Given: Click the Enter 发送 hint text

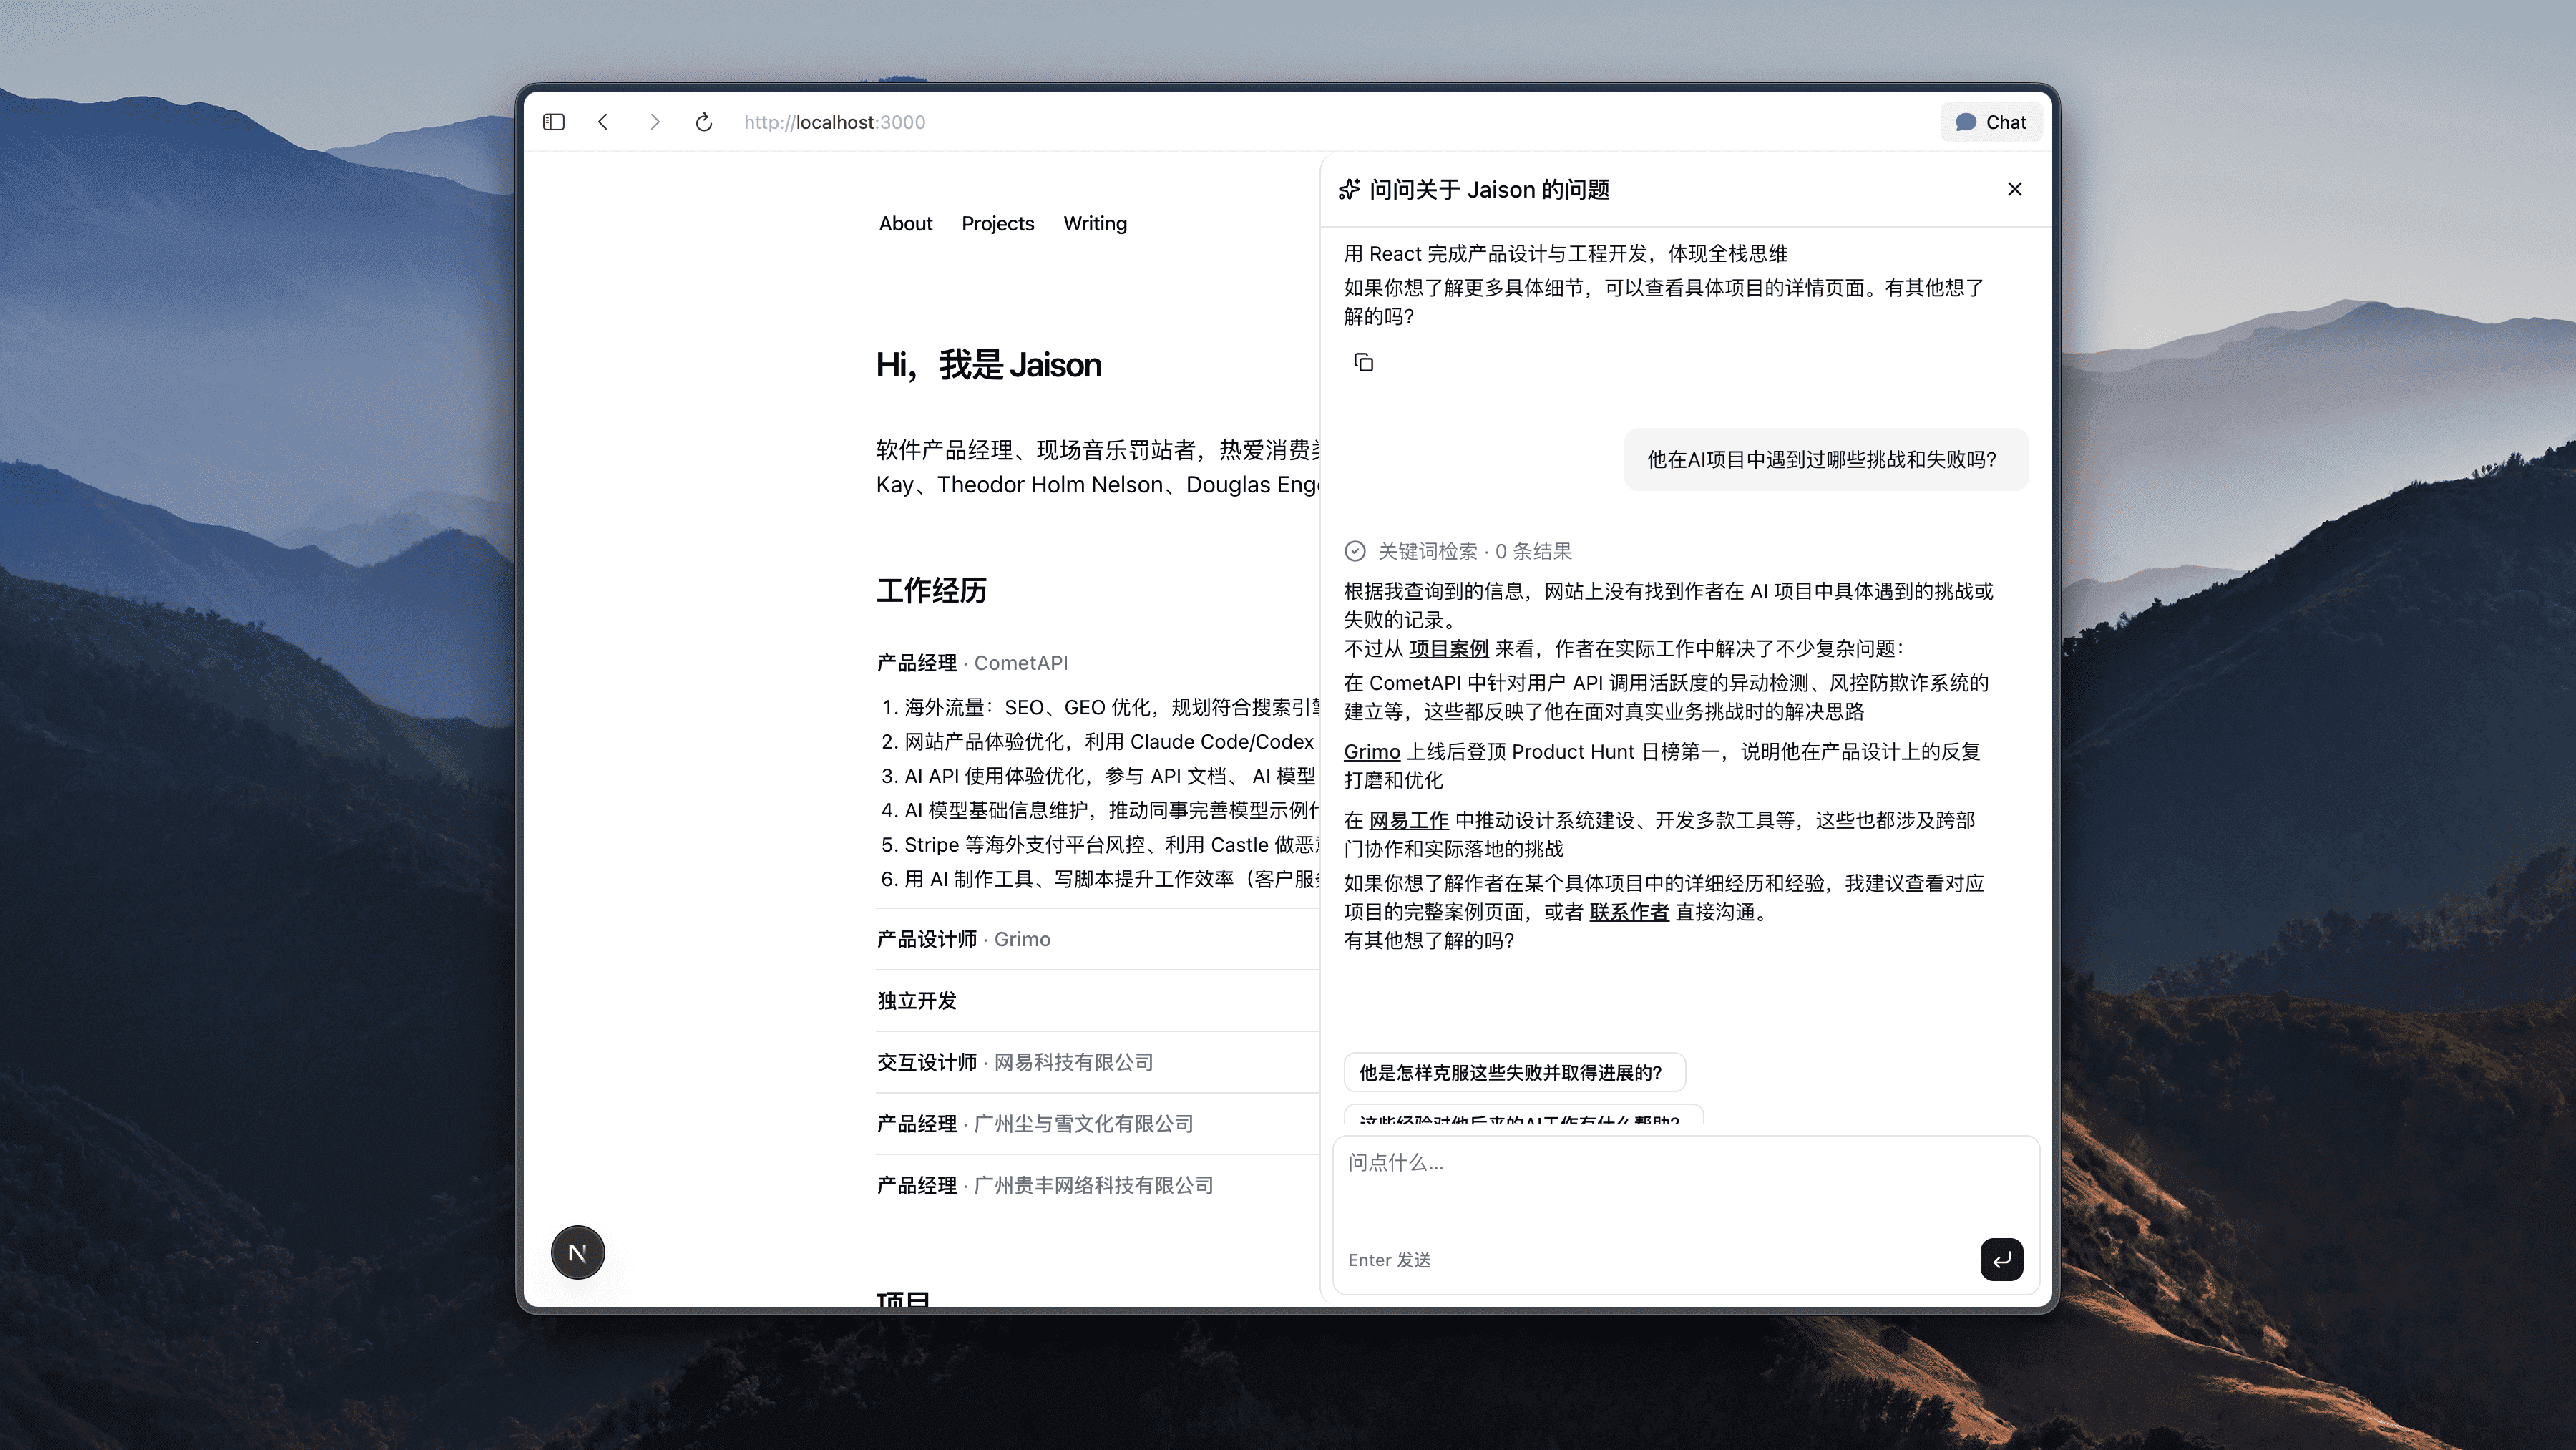Looking at the screenshot, I should (x=1389, y=1260).
